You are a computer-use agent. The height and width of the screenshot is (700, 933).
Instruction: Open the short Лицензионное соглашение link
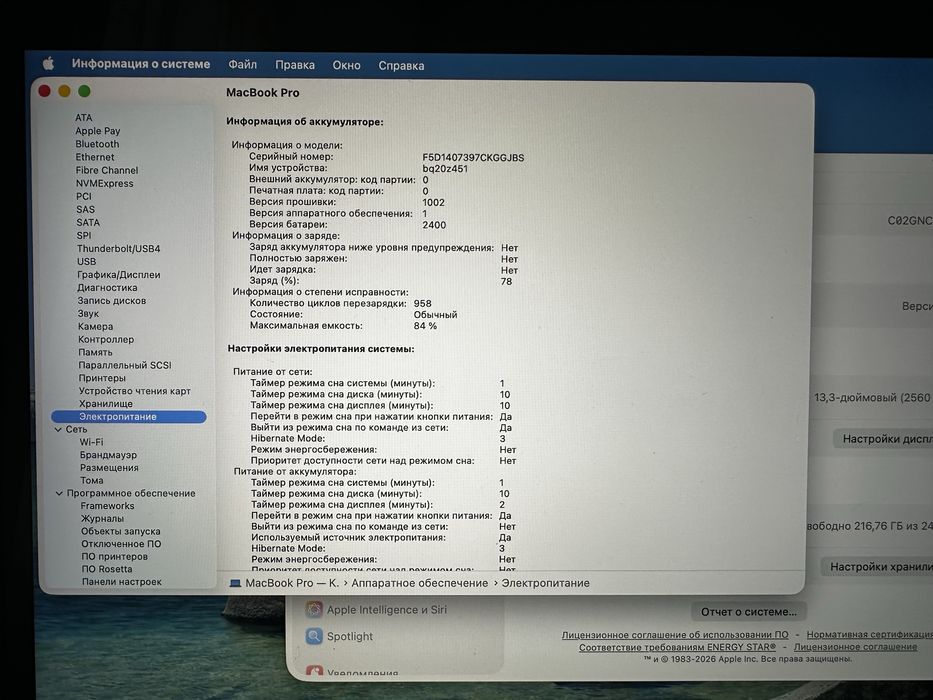[856, 646]
